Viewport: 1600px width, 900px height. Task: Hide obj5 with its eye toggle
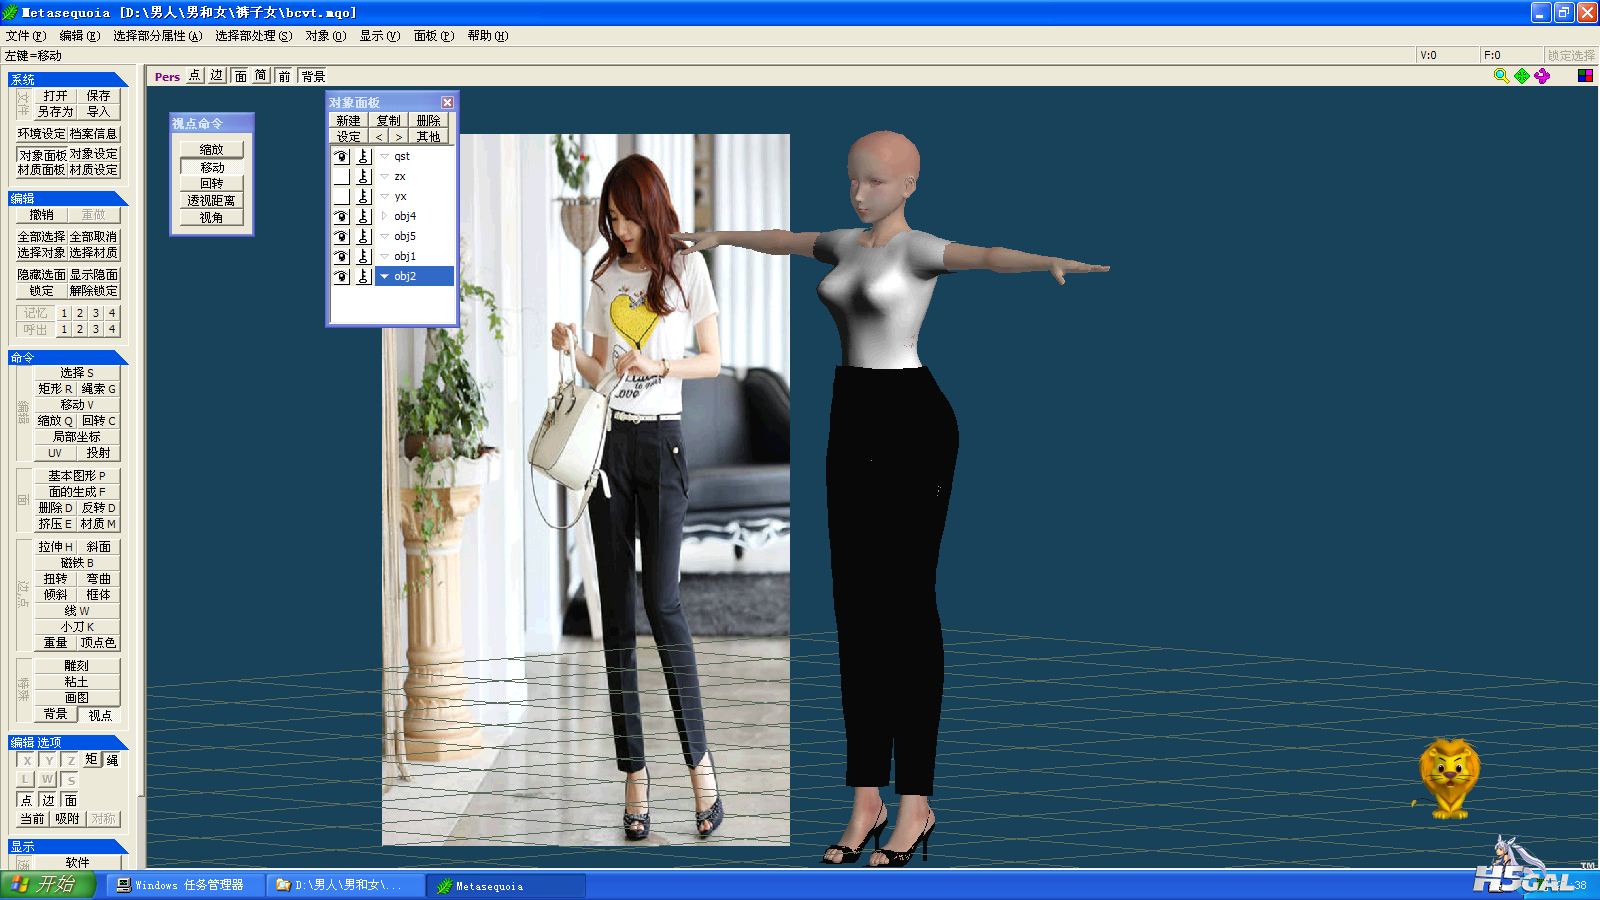pos(341,236)
